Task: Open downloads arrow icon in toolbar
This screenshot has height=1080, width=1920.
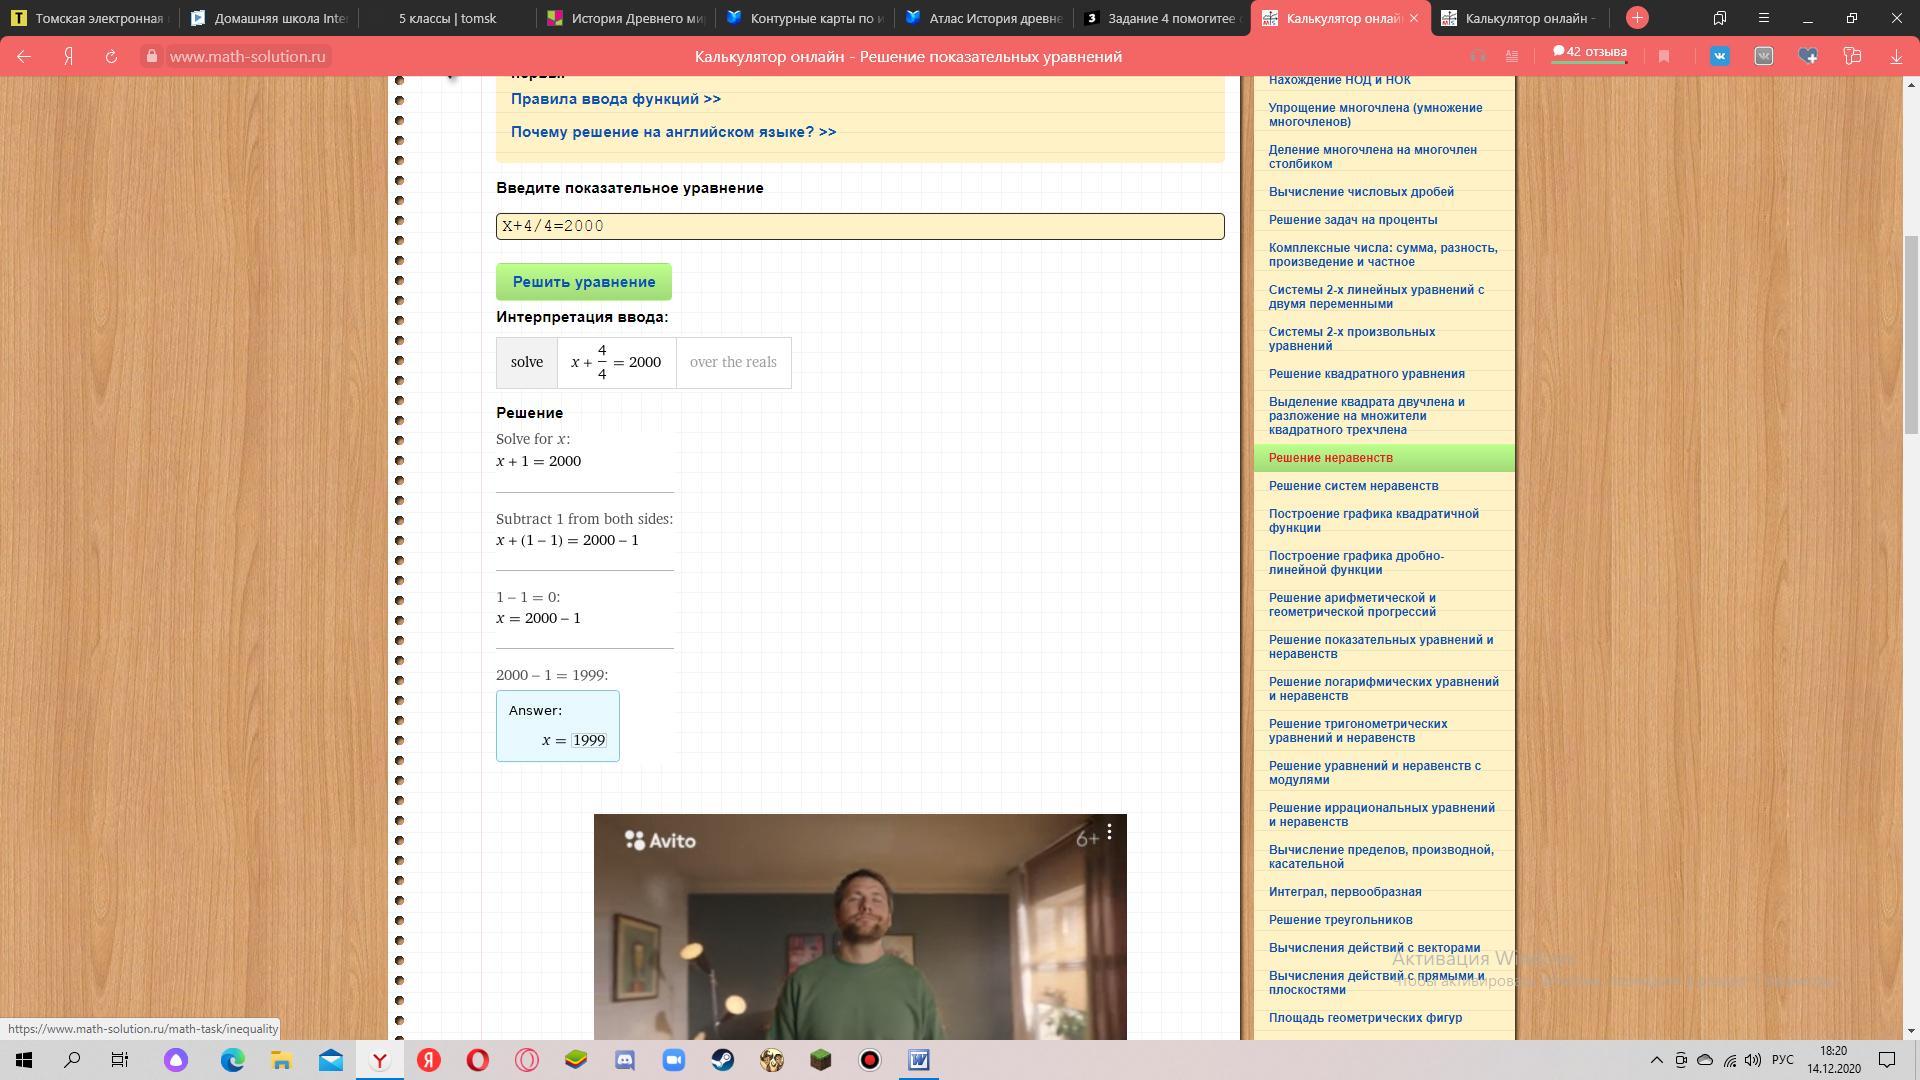Action: [1896, 57]
